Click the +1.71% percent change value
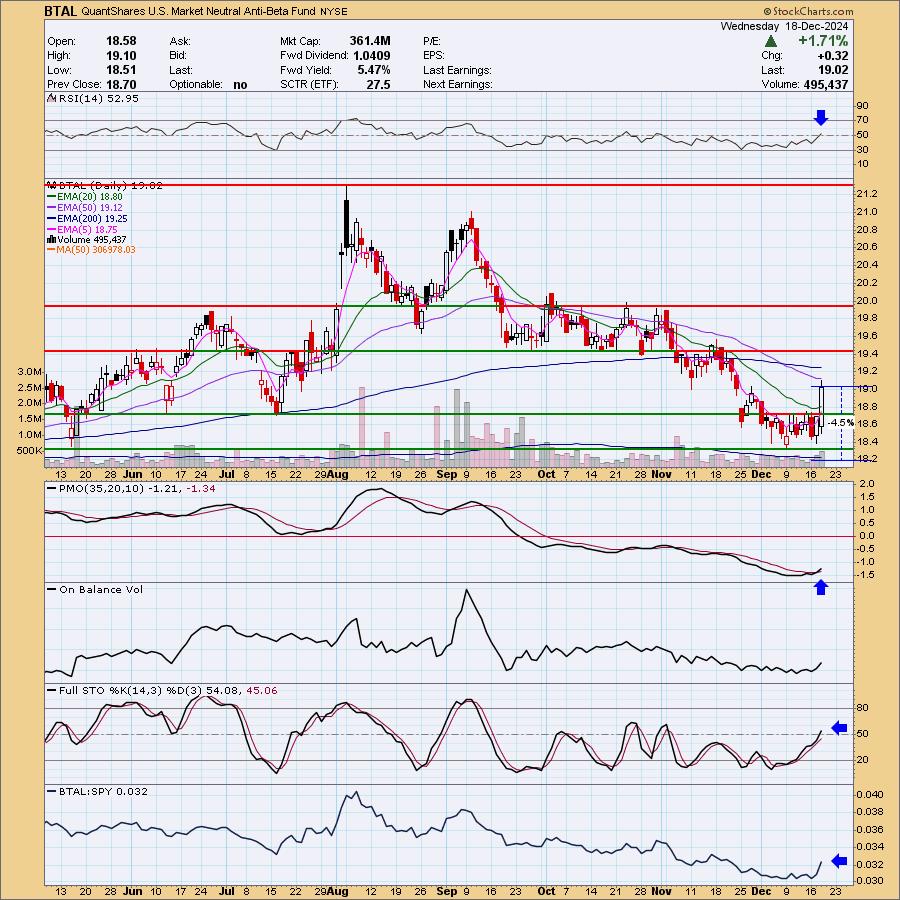900x900 pixels. coord(823,41)
